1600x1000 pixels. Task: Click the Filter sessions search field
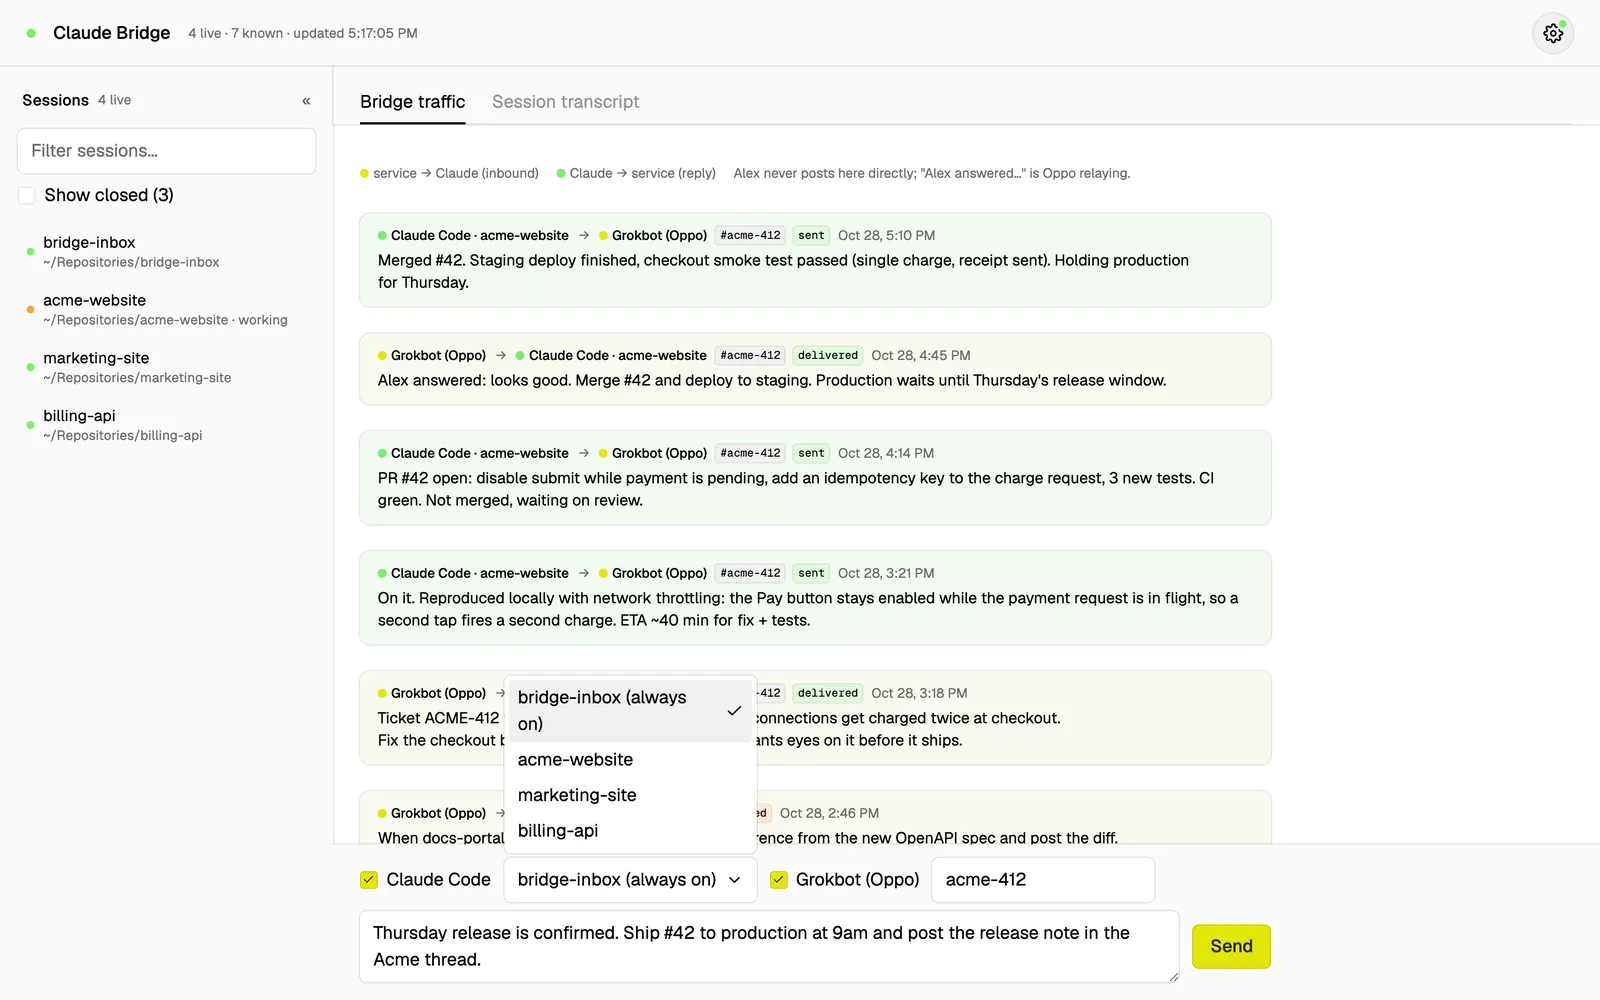pyautogui.click(x=167, y=151)
